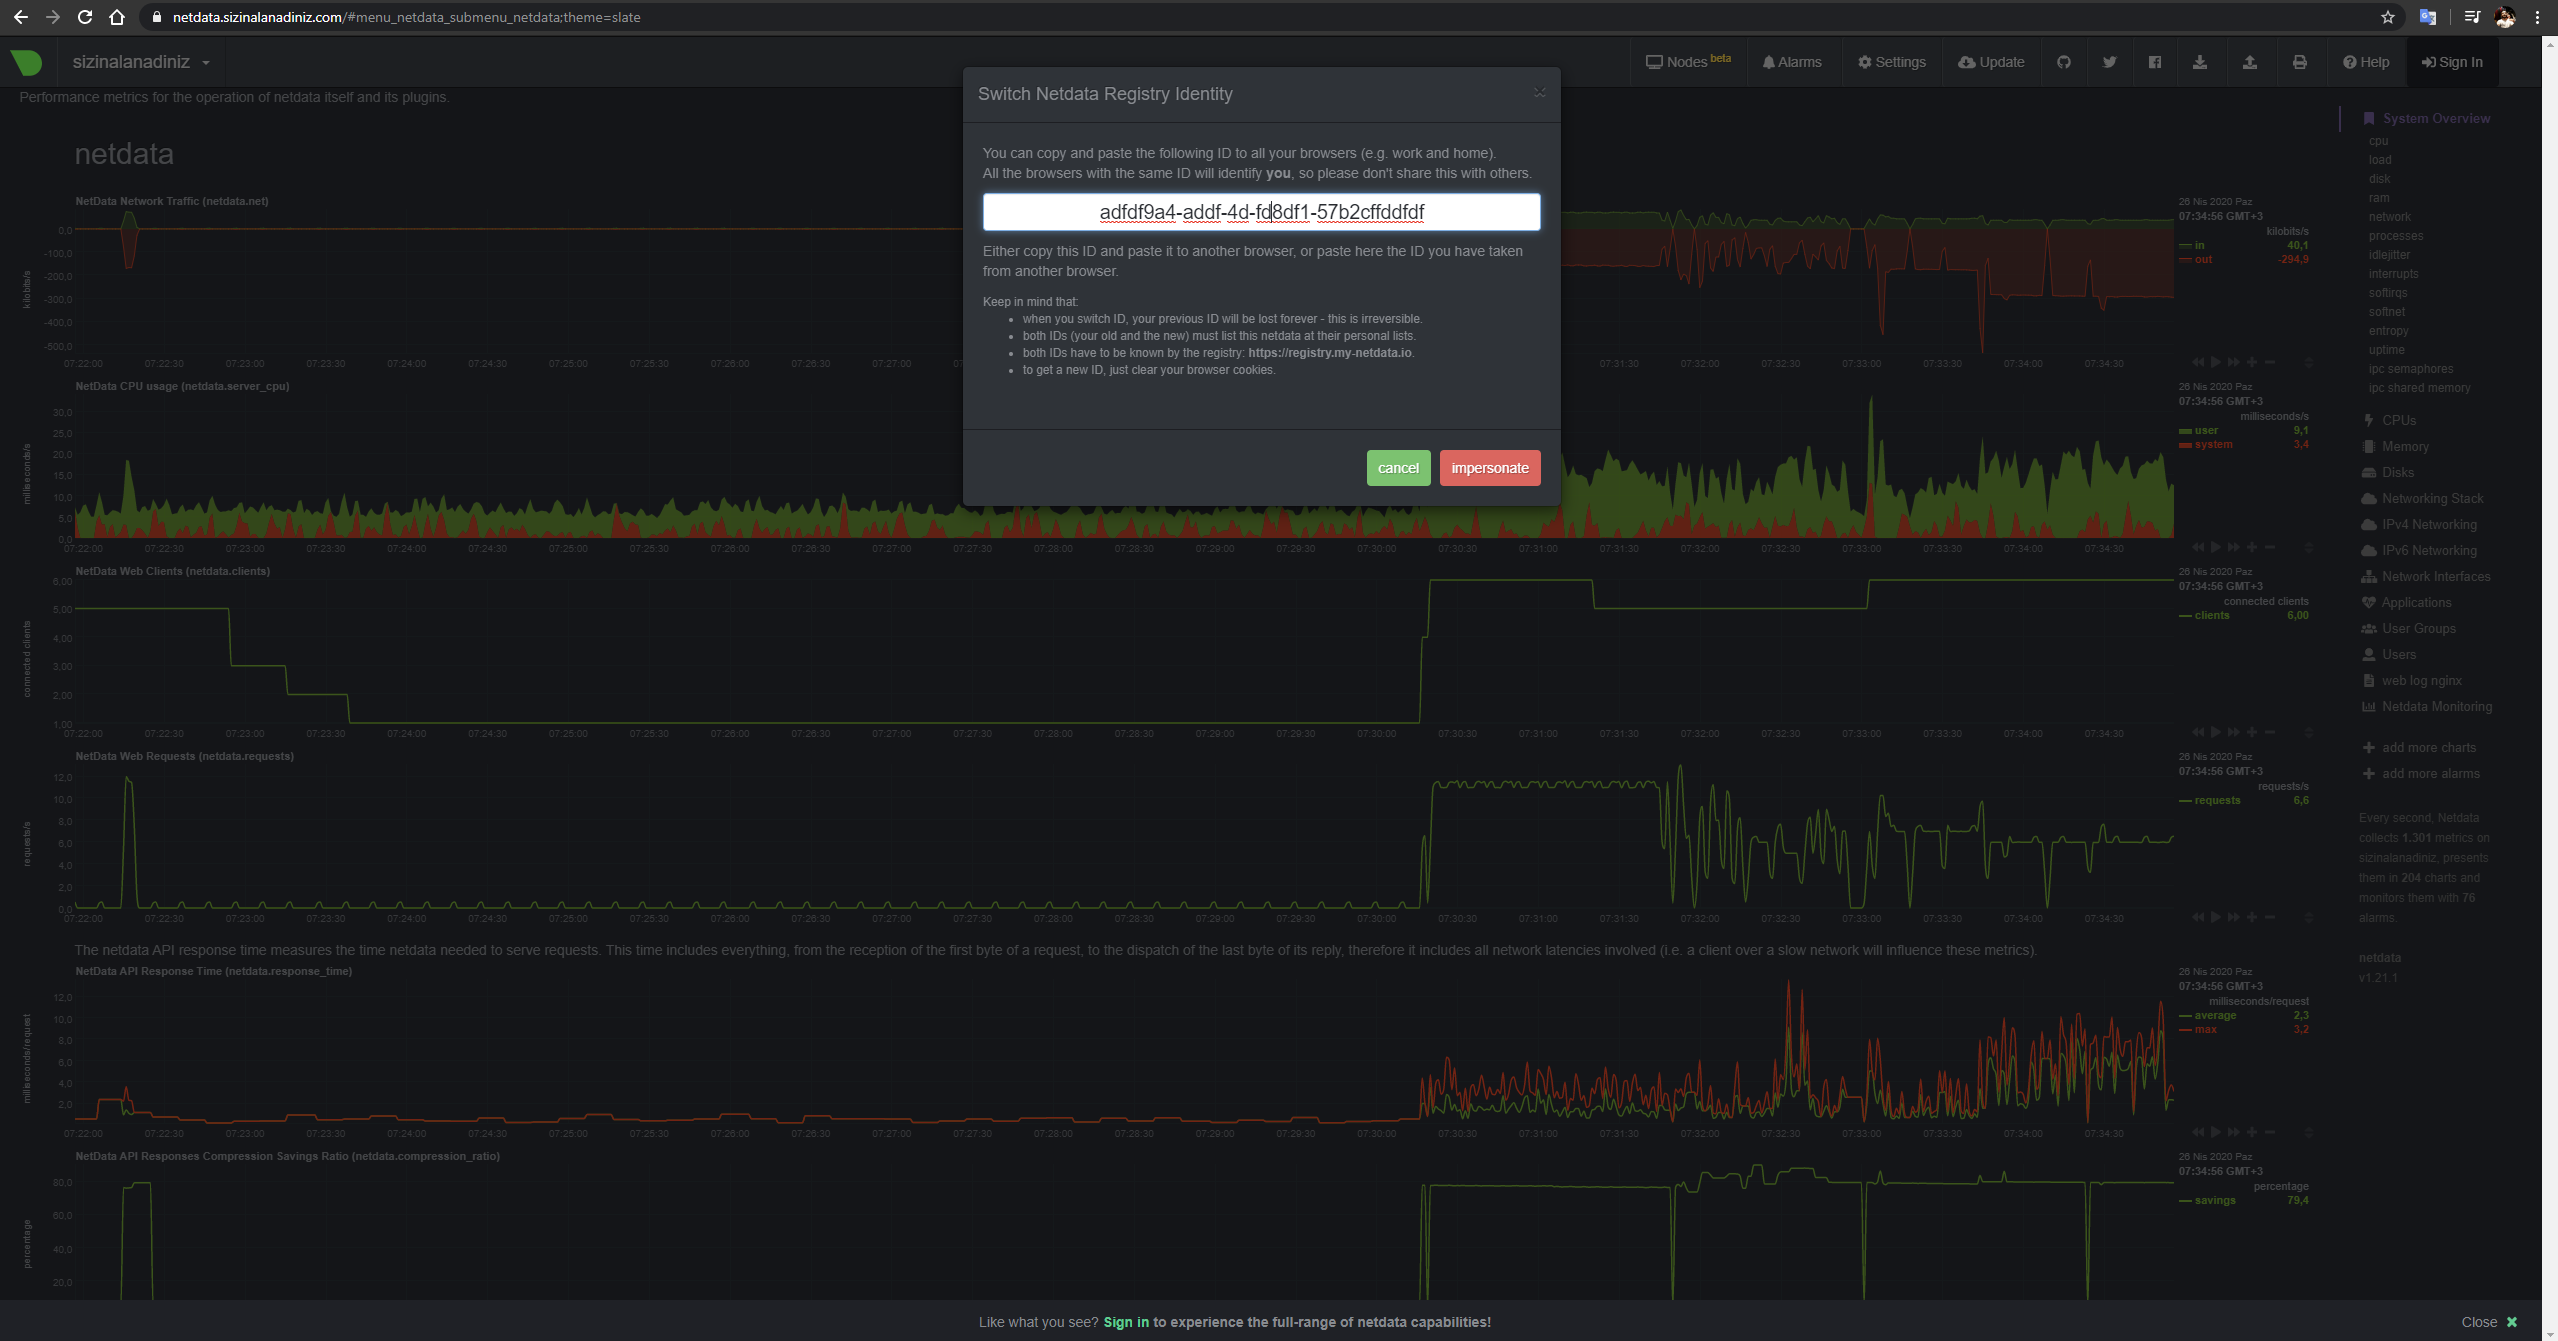Open the browser media control icon
The width and height of the screenshot is (2558, 1341).
click(2471, 17)
